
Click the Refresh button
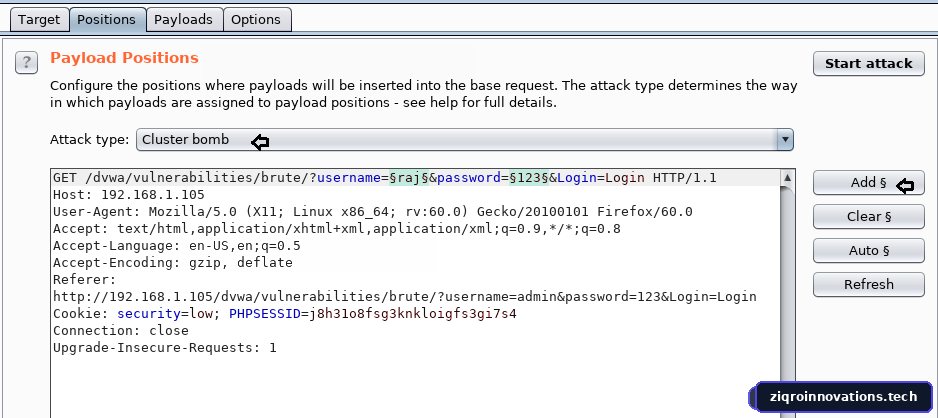coord(869,284)
